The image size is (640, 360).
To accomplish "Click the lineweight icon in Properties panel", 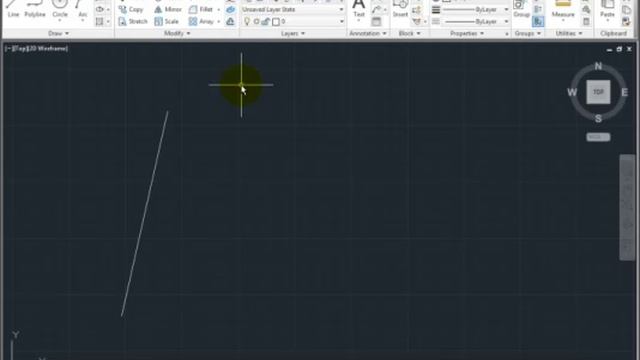I will 436,9.
